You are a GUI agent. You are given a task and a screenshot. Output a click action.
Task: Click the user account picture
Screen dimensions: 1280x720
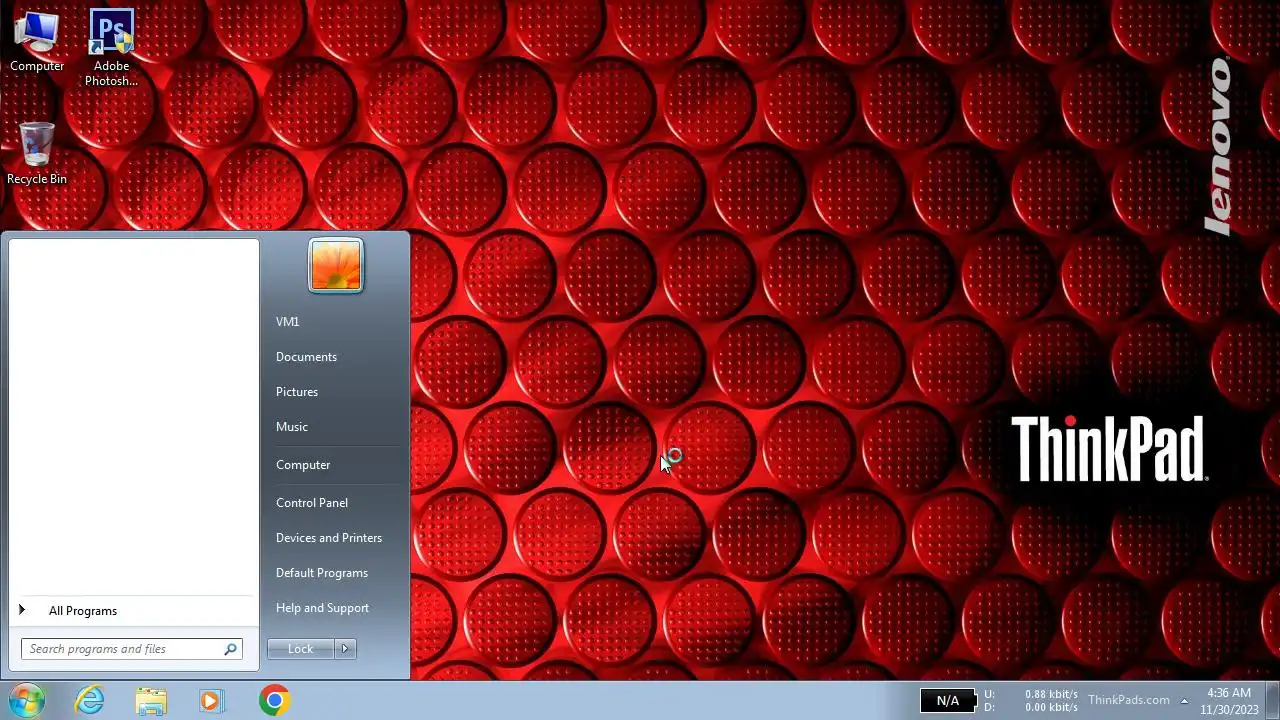(336, 265)
